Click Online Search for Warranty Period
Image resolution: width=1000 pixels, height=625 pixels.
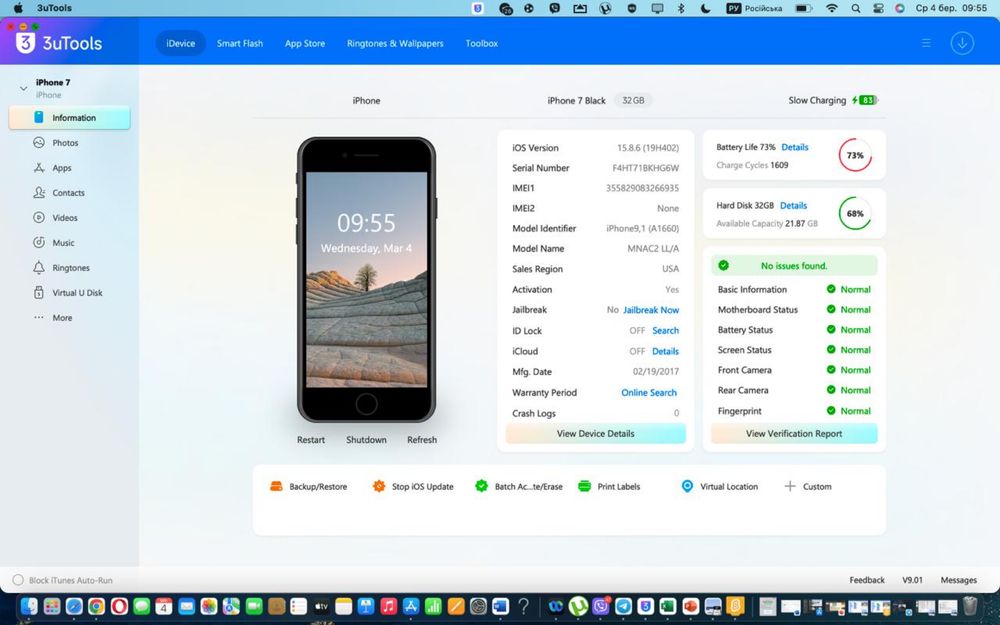(649, 393)
